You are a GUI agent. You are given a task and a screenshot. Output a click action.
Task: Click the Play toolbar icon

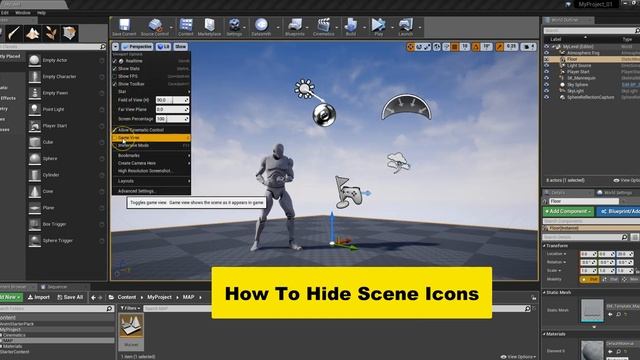378,25
